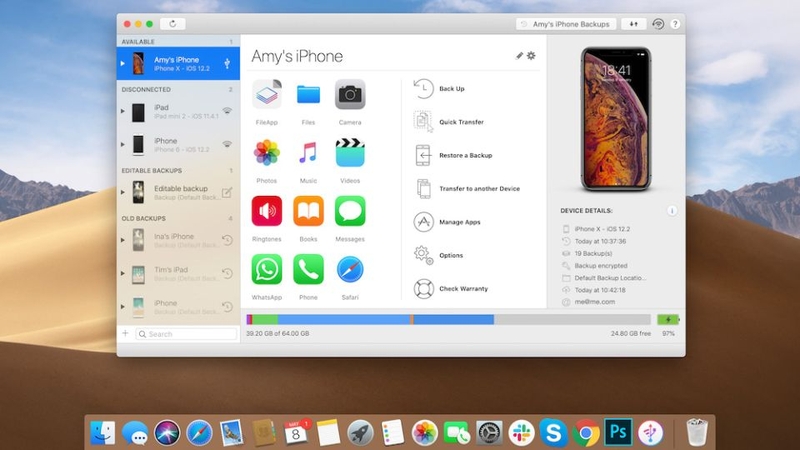Open Amy's iPhone Backups toolbar button

pyautogui.click(x=566, y=24)
